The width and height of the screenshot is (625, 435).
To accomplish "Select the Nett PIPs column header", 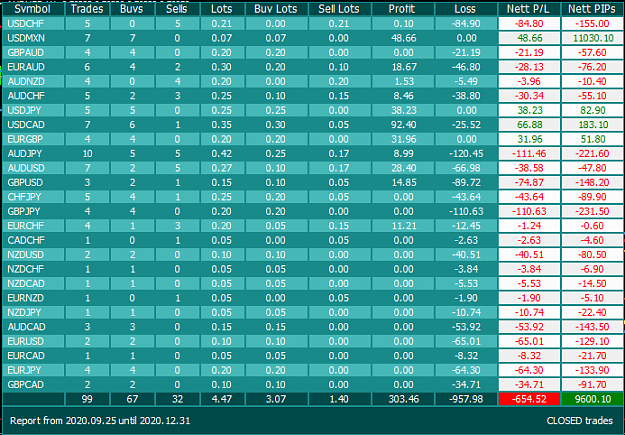I will pyautogui.click(x=592, y=9).
